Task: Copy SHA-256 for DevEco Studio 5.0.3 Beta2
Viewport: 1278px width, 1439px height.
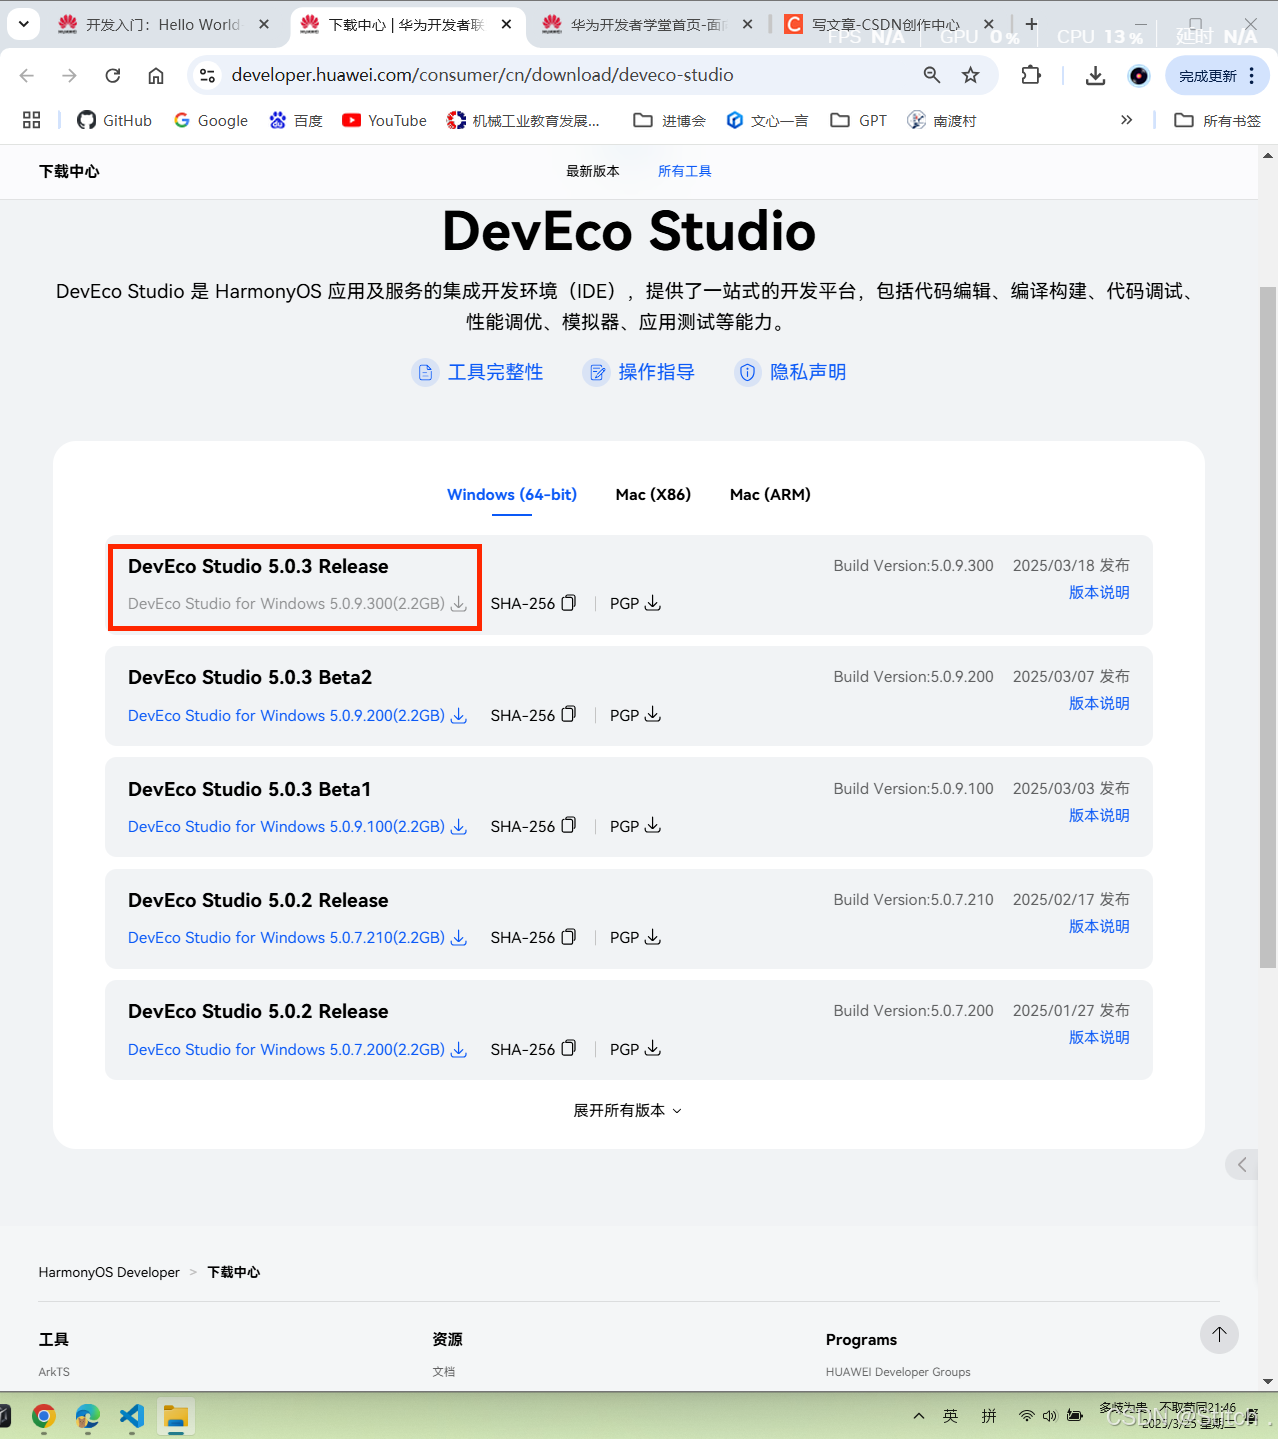Action: [568, 714]
